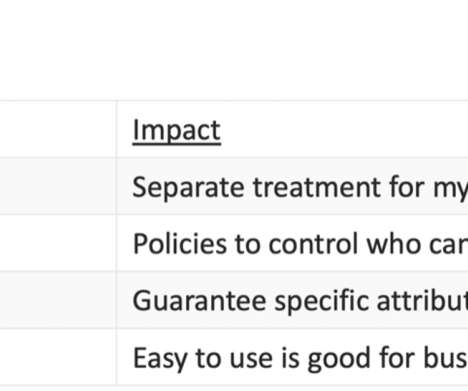The height and width of the screenshot is (391, 468).
Task: Click the empty cell left of 'Separate treatment'
Action: pyautogui.click(x=58, y=186)
